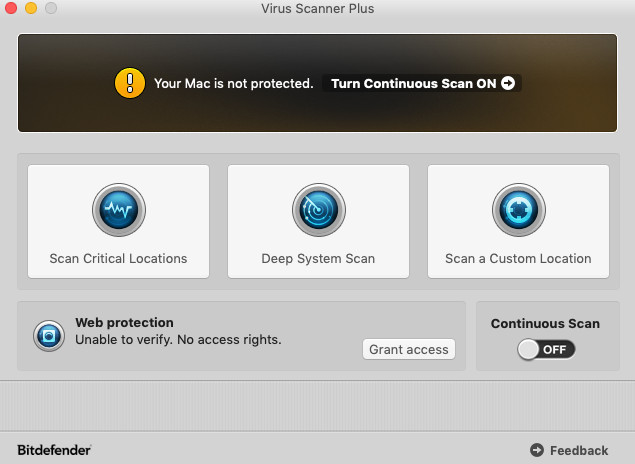Click the Feedback arrow icon

click(x=537, y=450)
